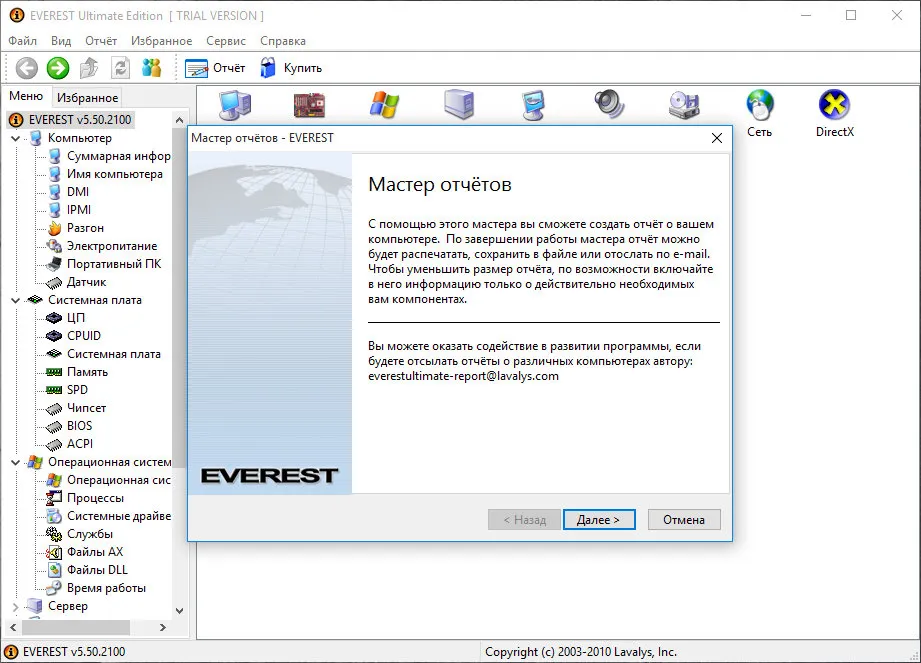
Task: Open Память memory item
Action: click(x=77, y=372)
